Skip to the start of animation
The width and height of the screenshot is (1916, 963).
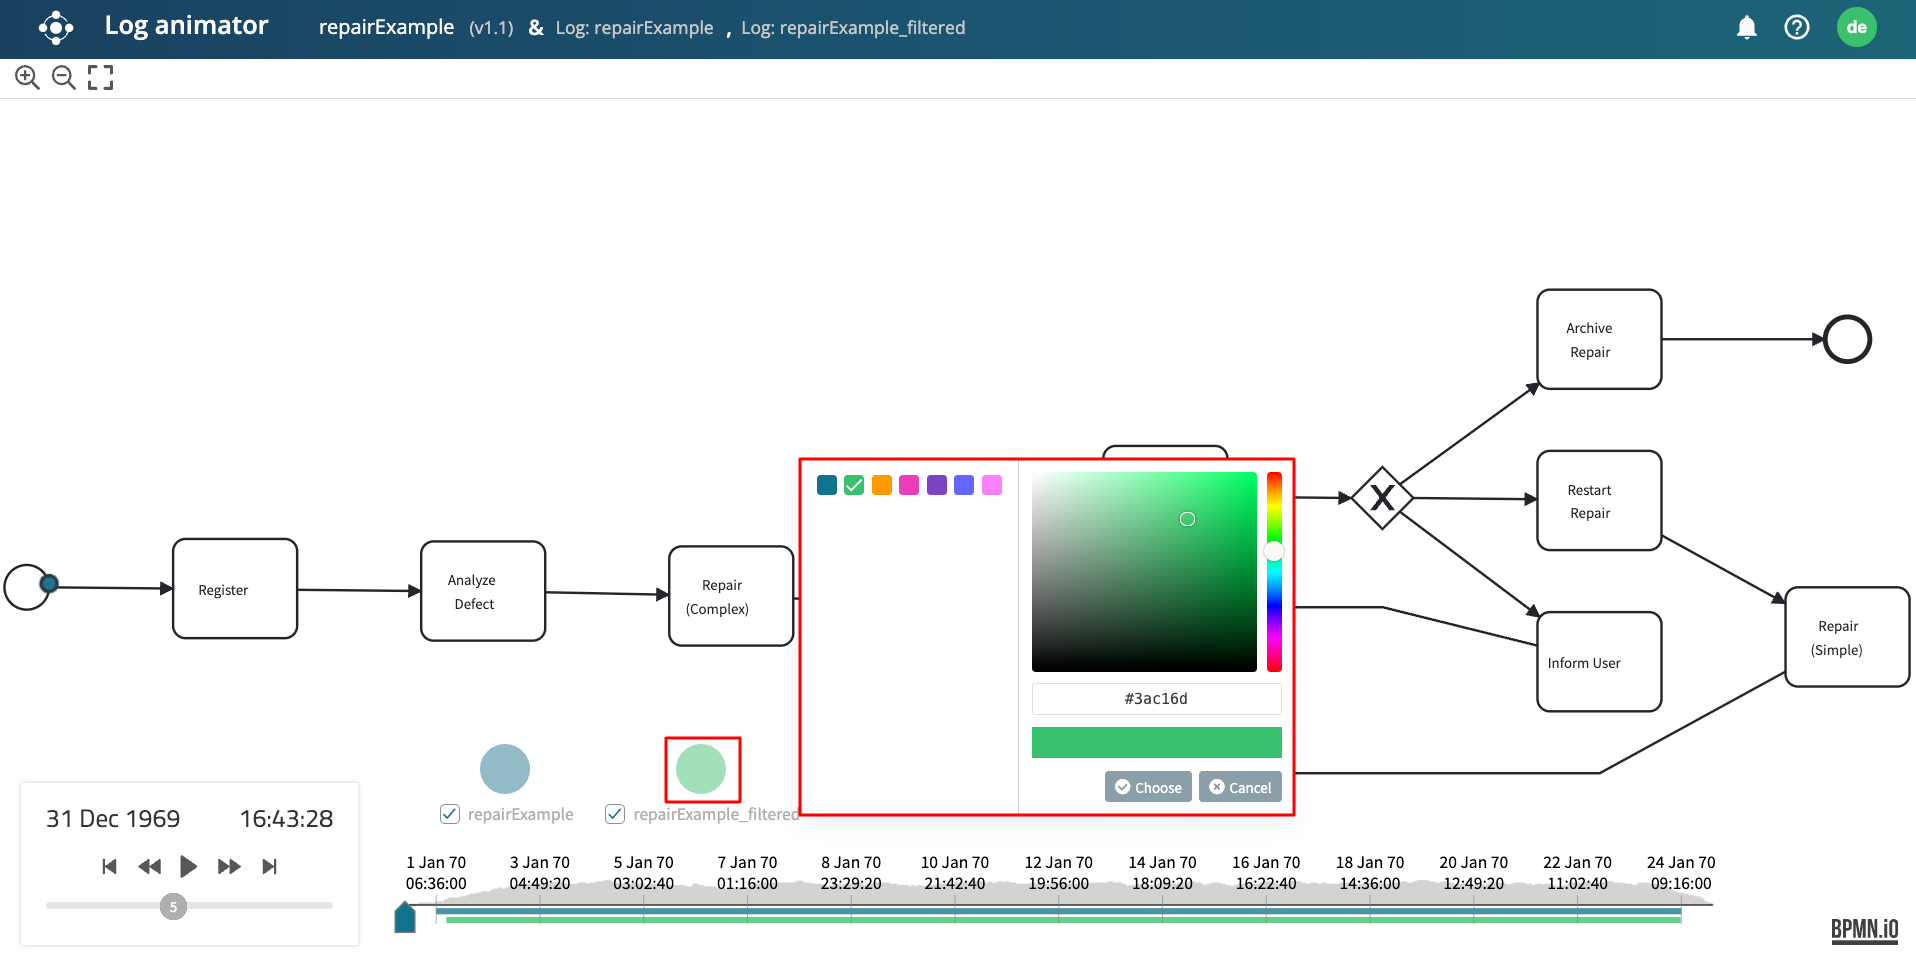(x=110, y=866)
